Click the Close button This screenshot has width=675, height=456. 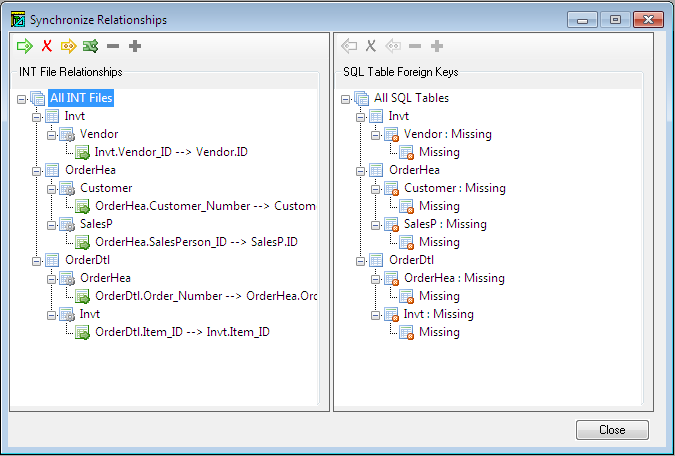(x=612, y=430)
